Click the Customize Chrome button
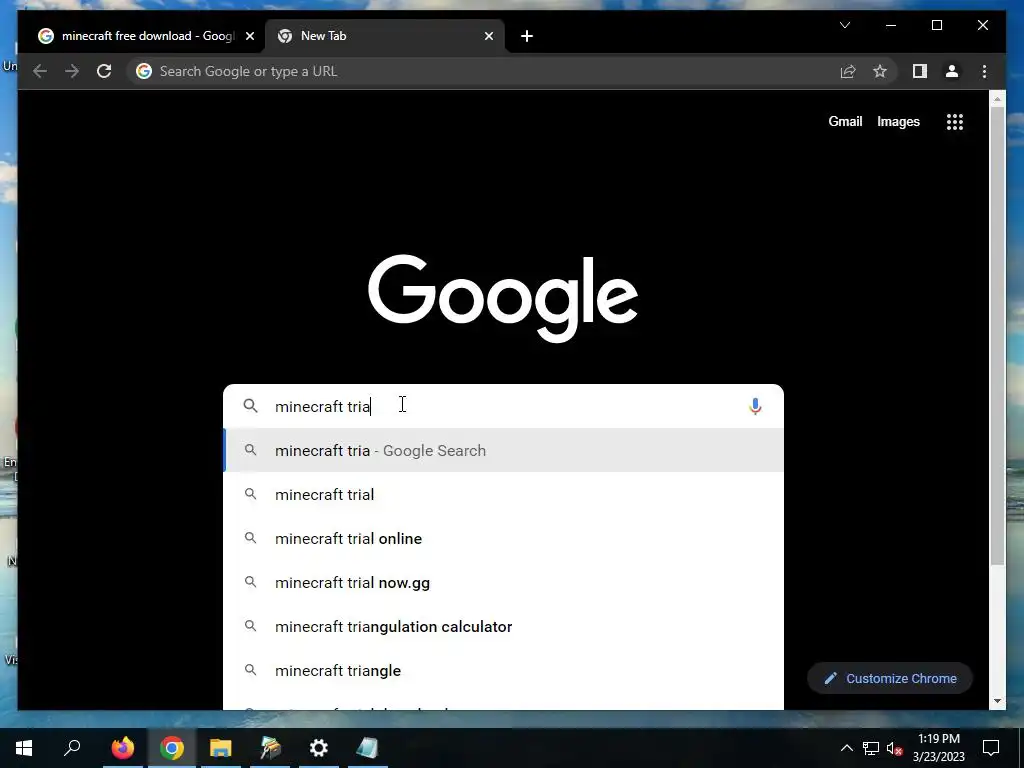1024x768 pixels. (x=890, y=679)
